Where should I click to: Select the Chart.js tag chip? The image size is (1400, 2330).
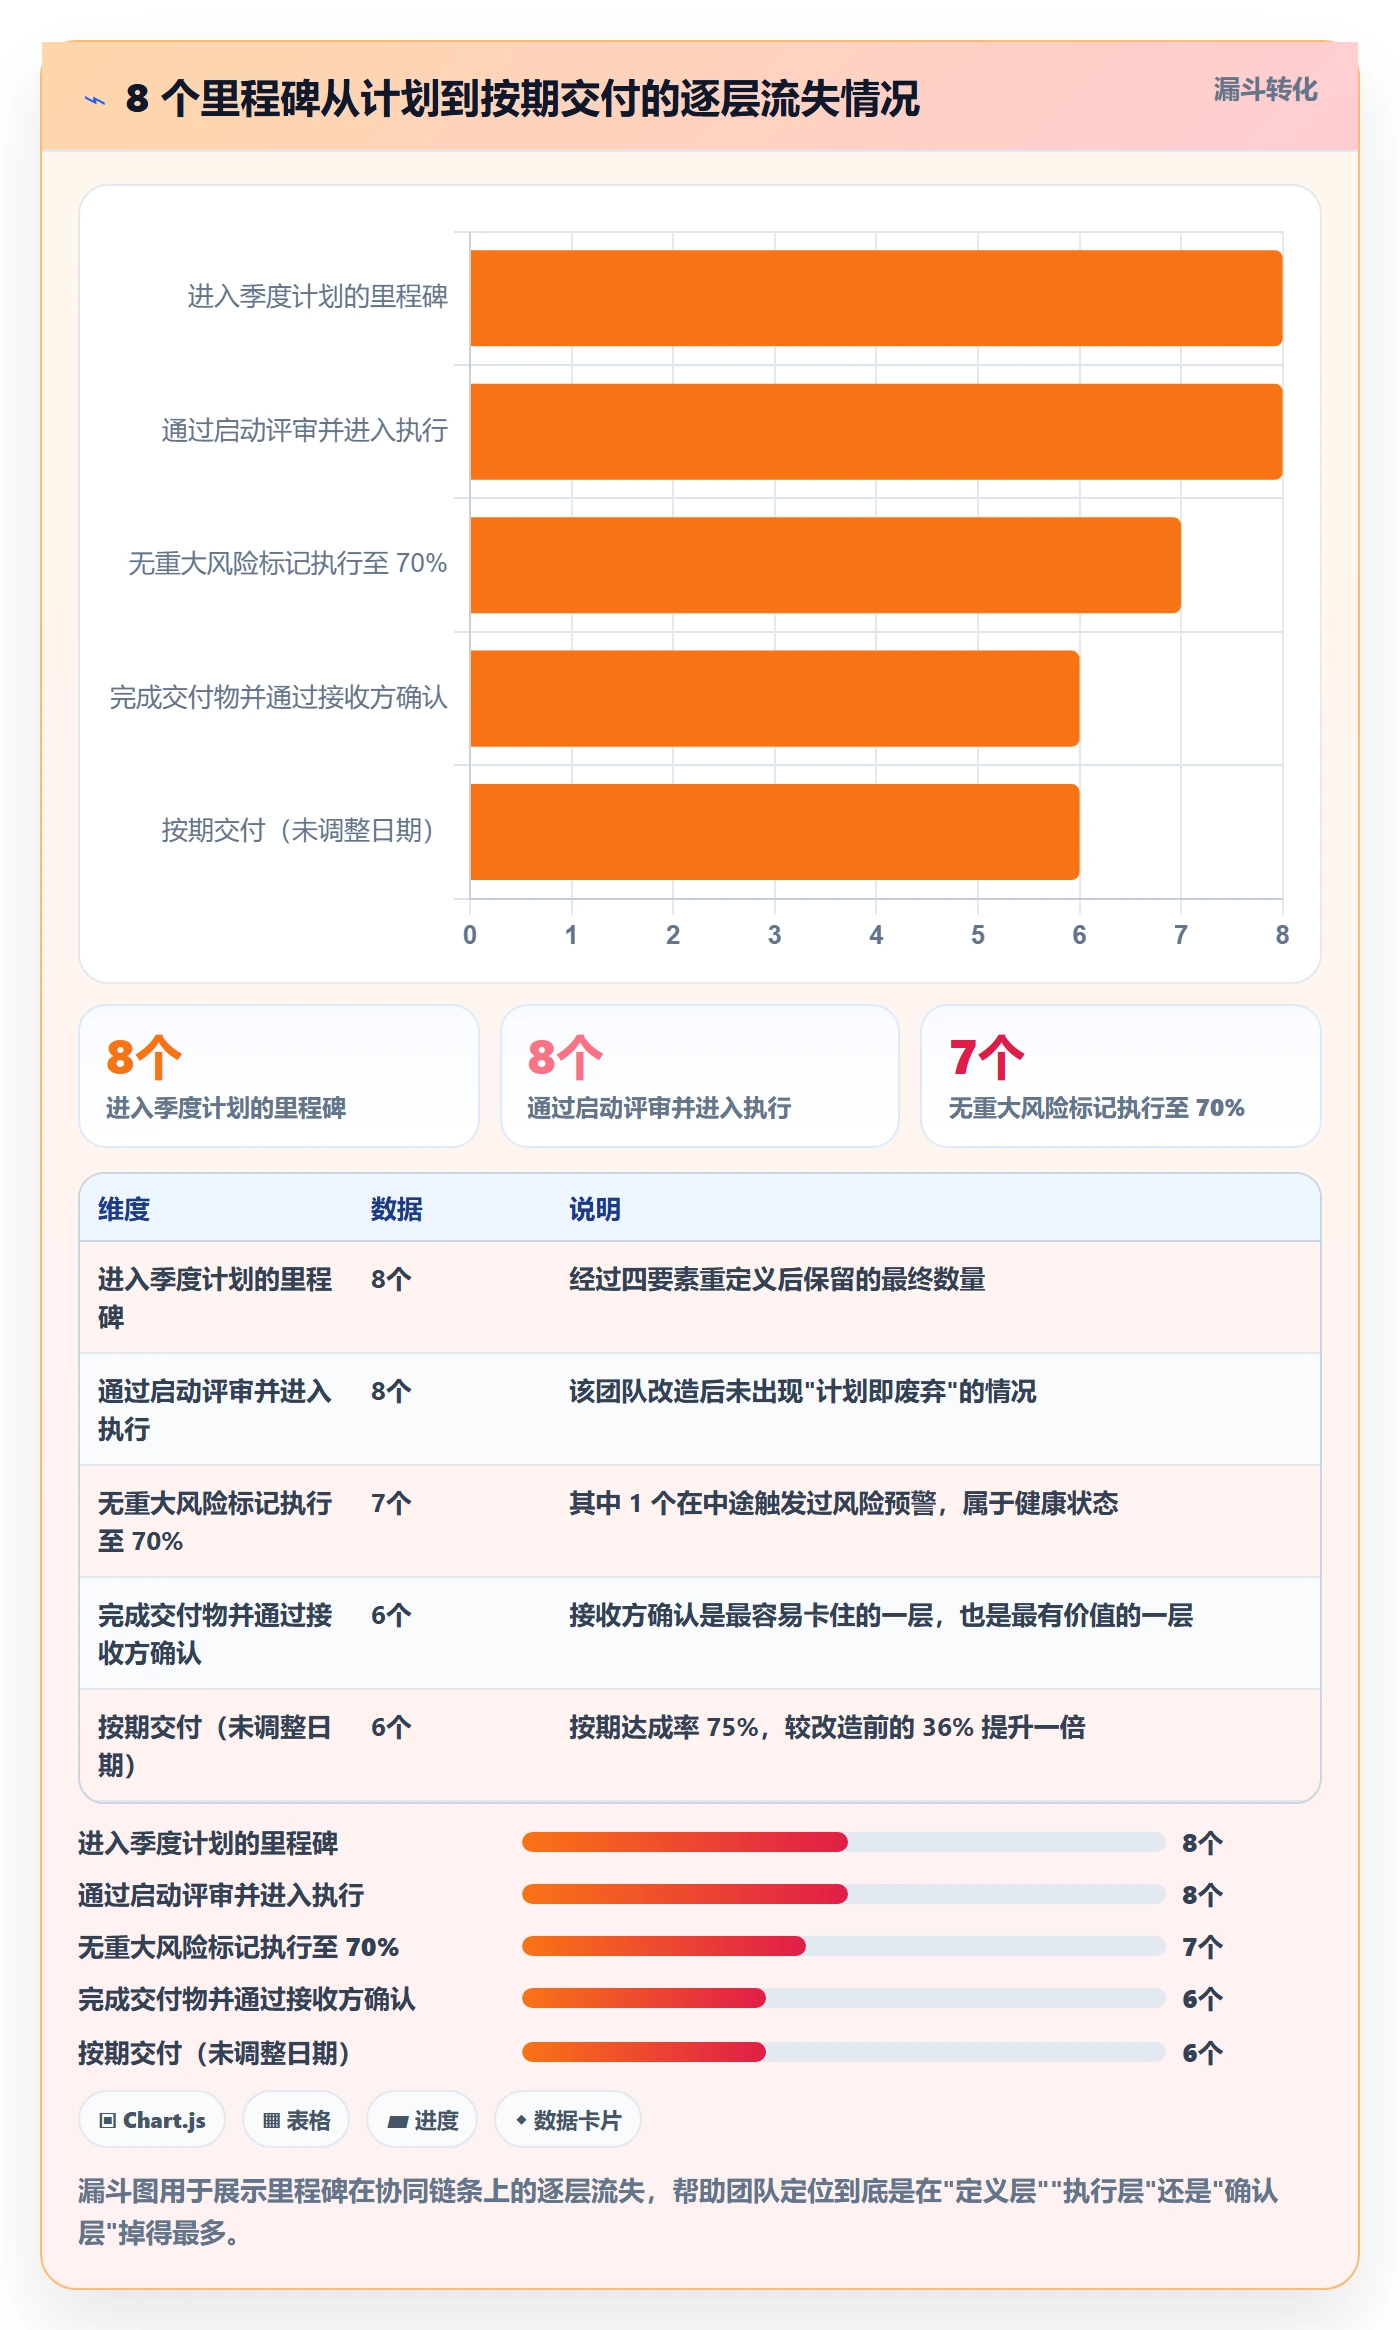click(x=152, y=2119)
